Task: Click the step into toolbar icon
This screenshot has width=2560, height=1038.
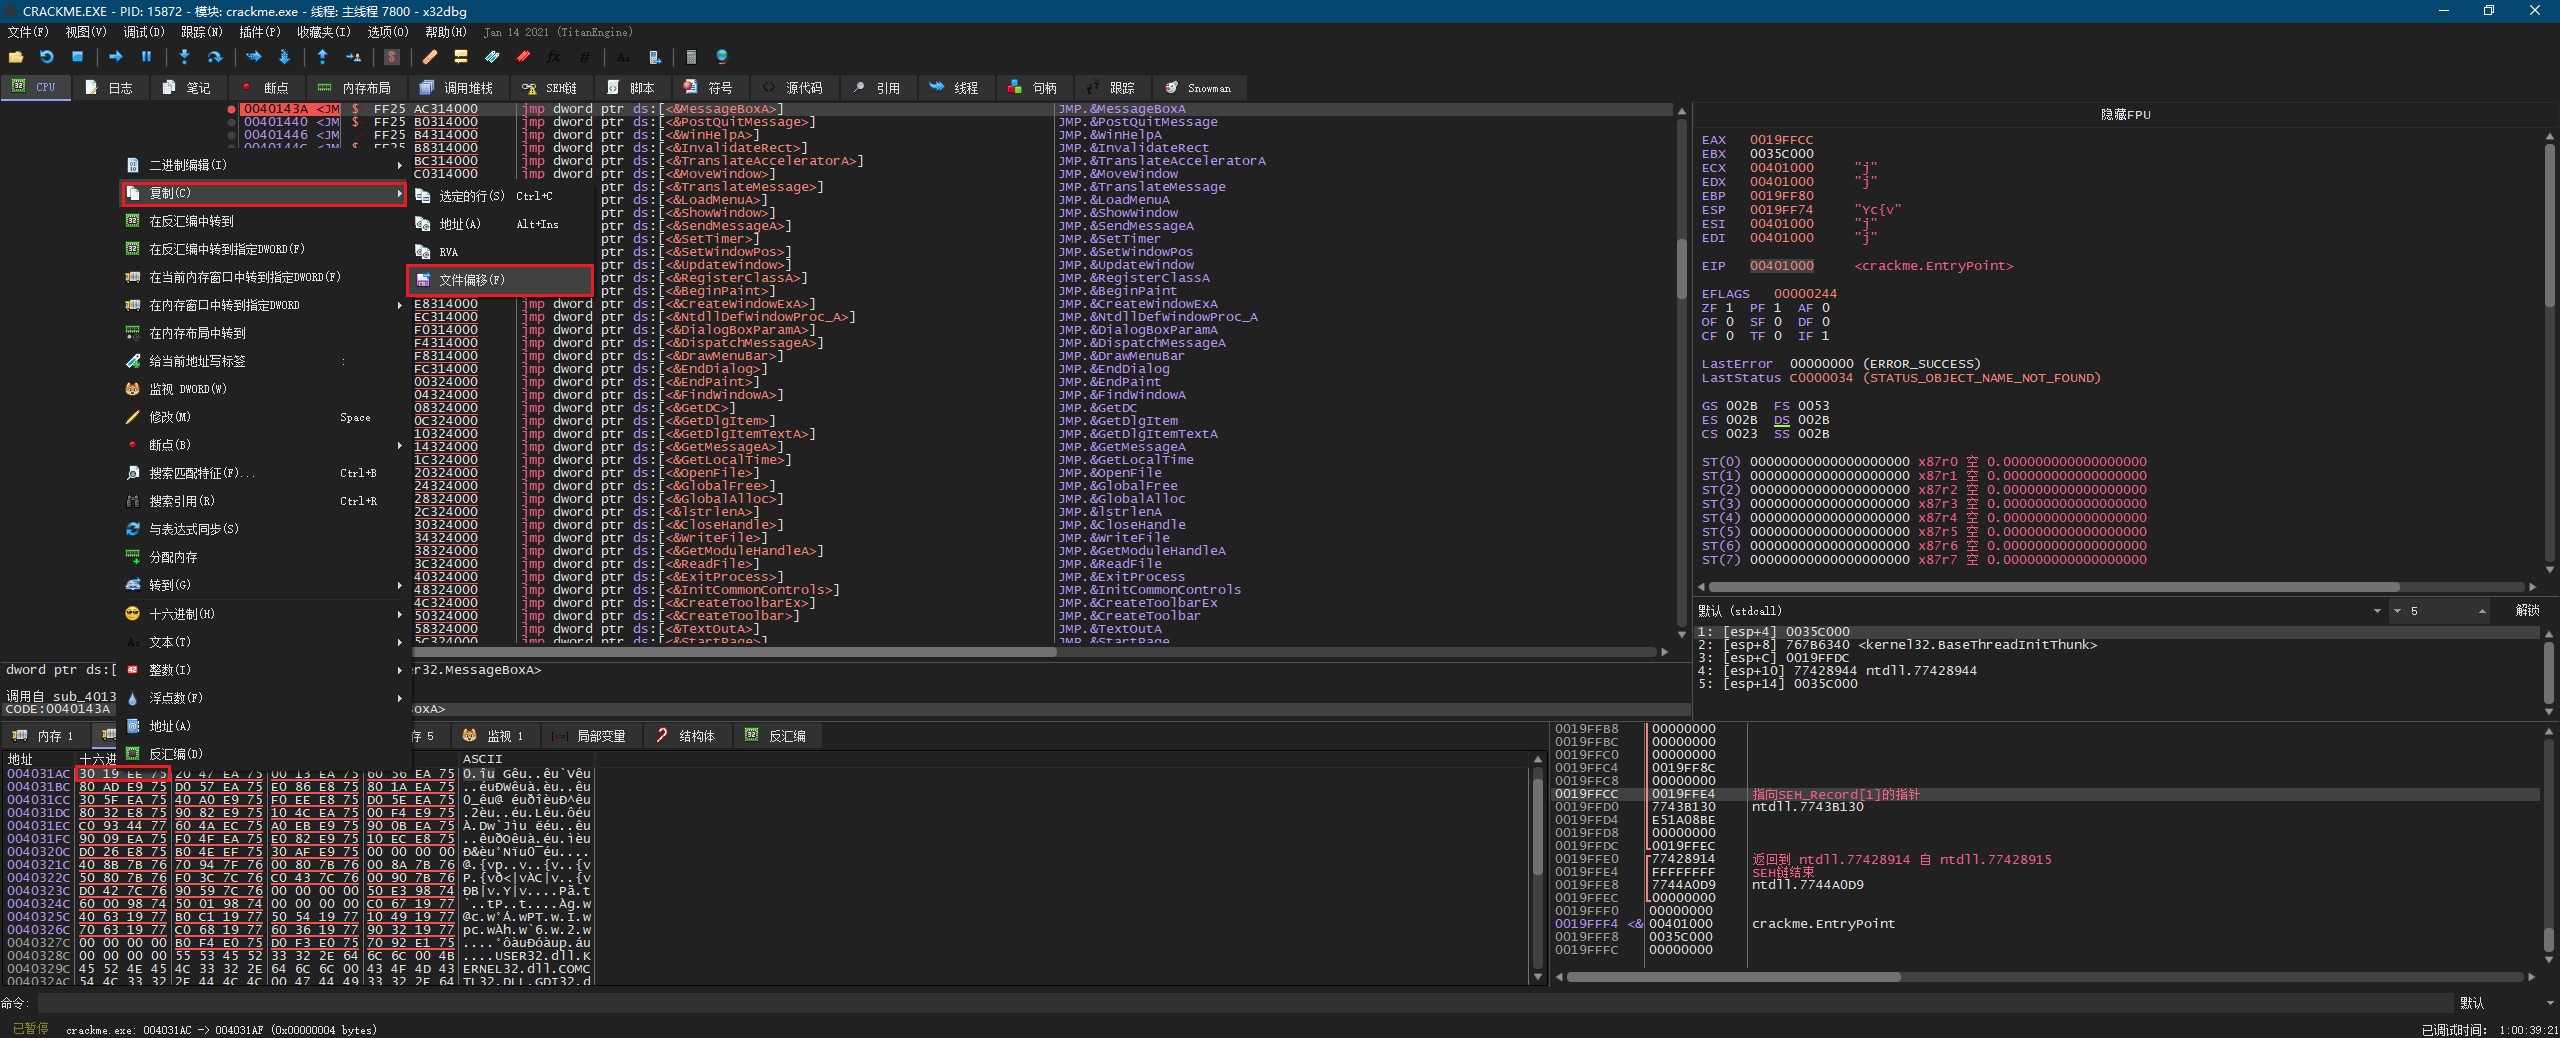Action: pos(184,57)
